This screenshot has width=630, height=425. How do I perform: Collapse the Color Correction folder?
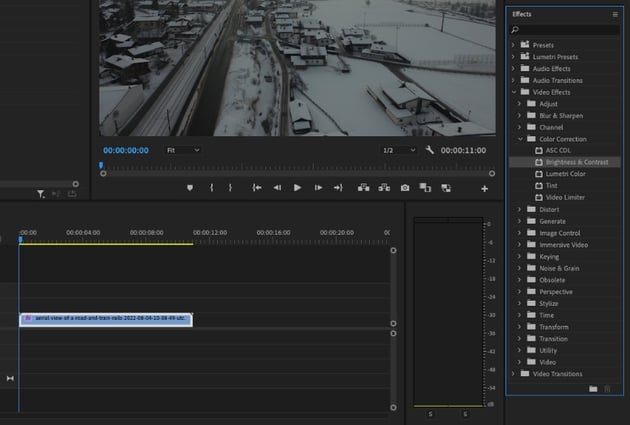pos(520,139)
